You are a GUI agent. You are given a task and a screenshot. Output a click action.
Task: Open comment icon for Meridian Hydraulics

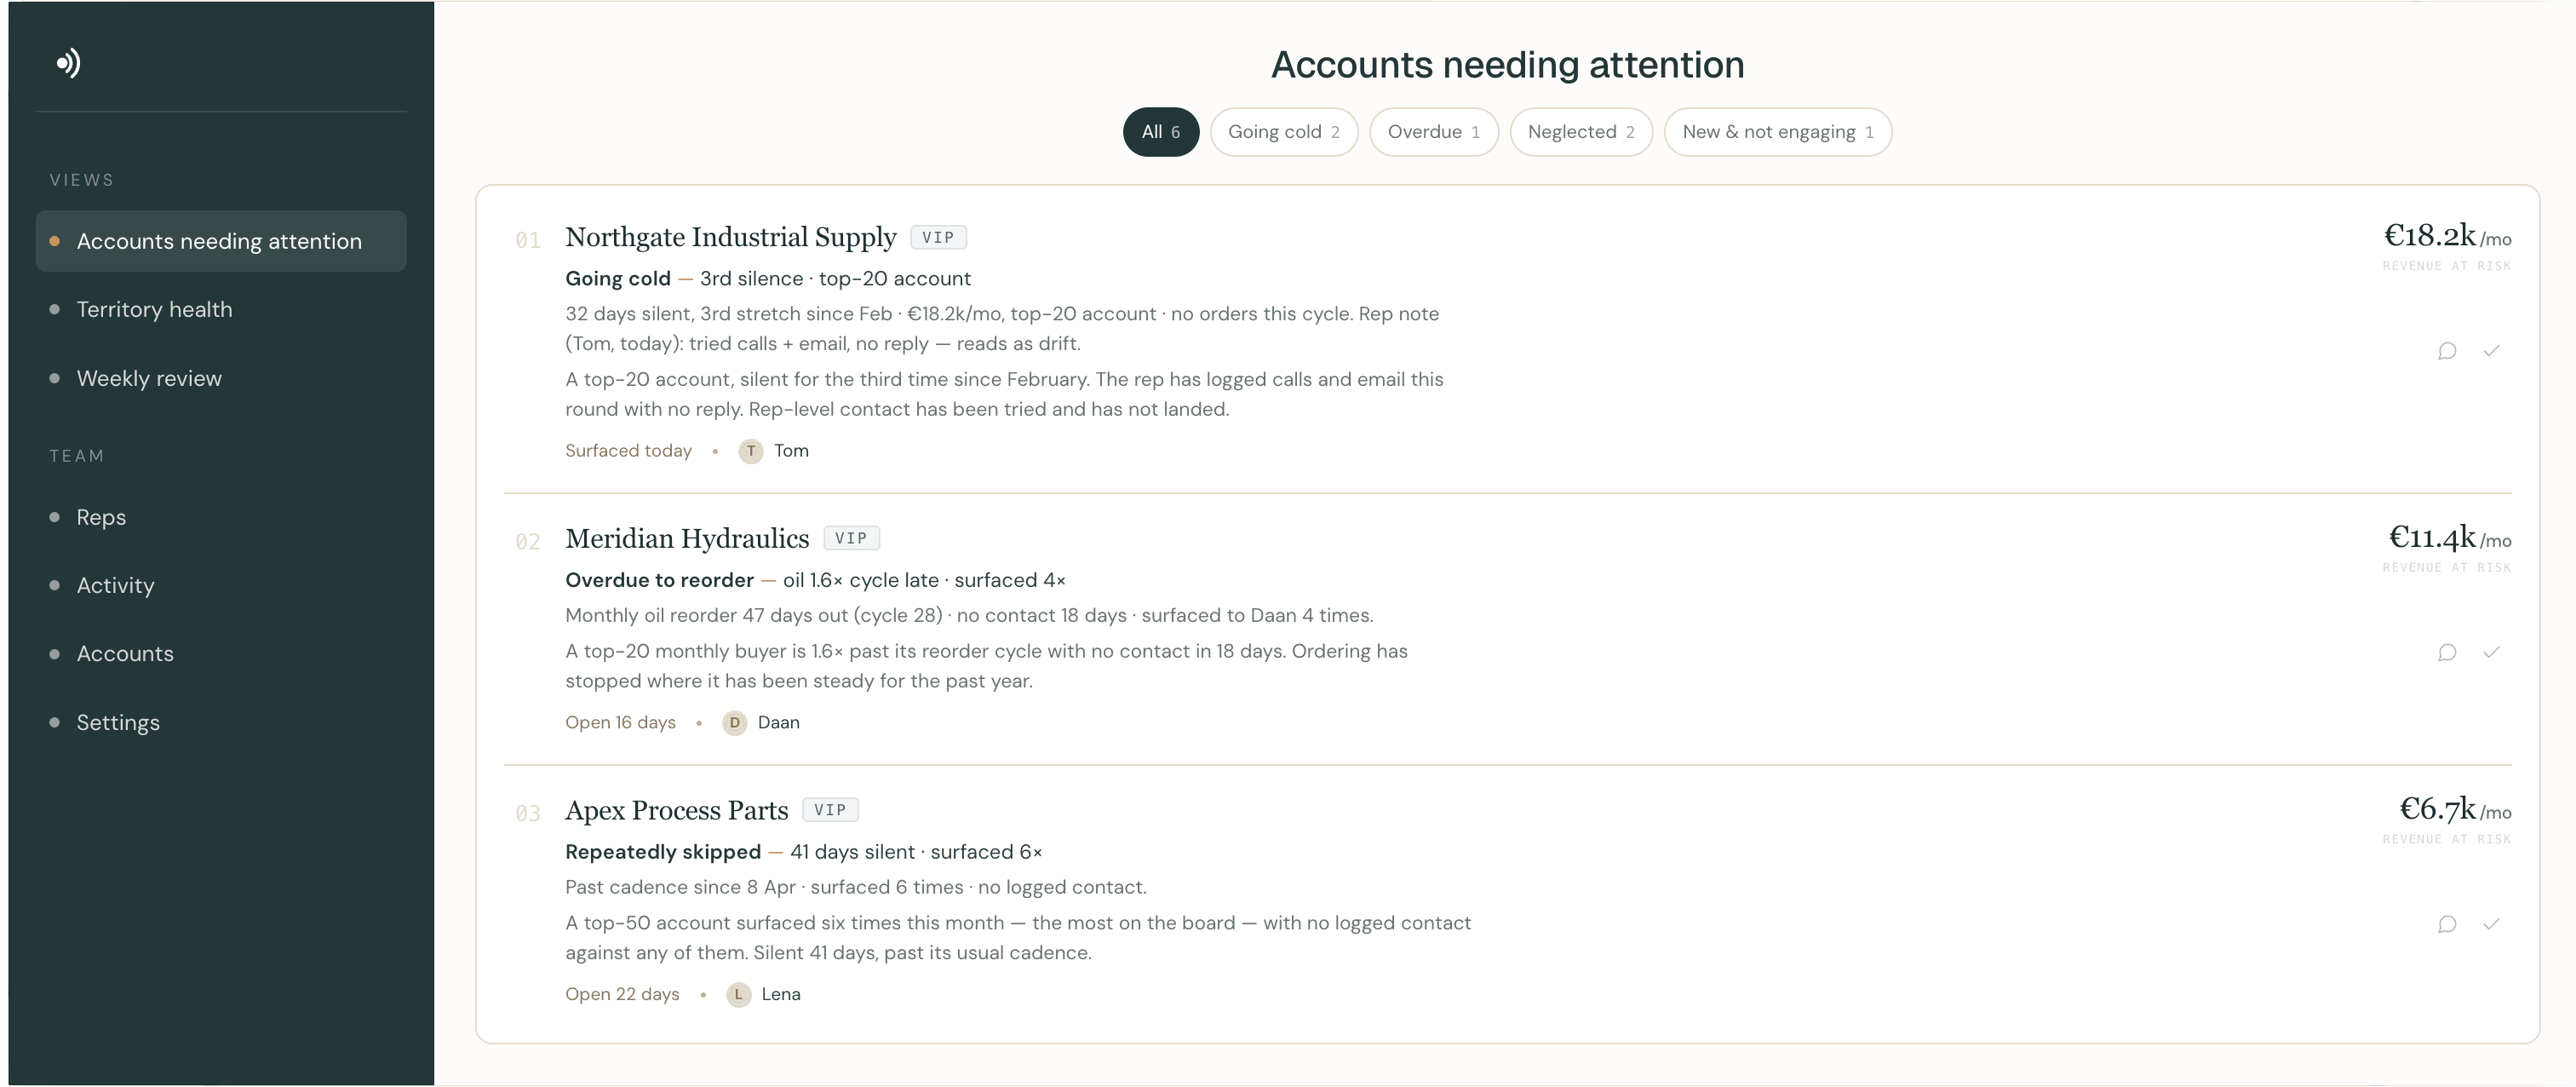click(x=2447, y=653)
